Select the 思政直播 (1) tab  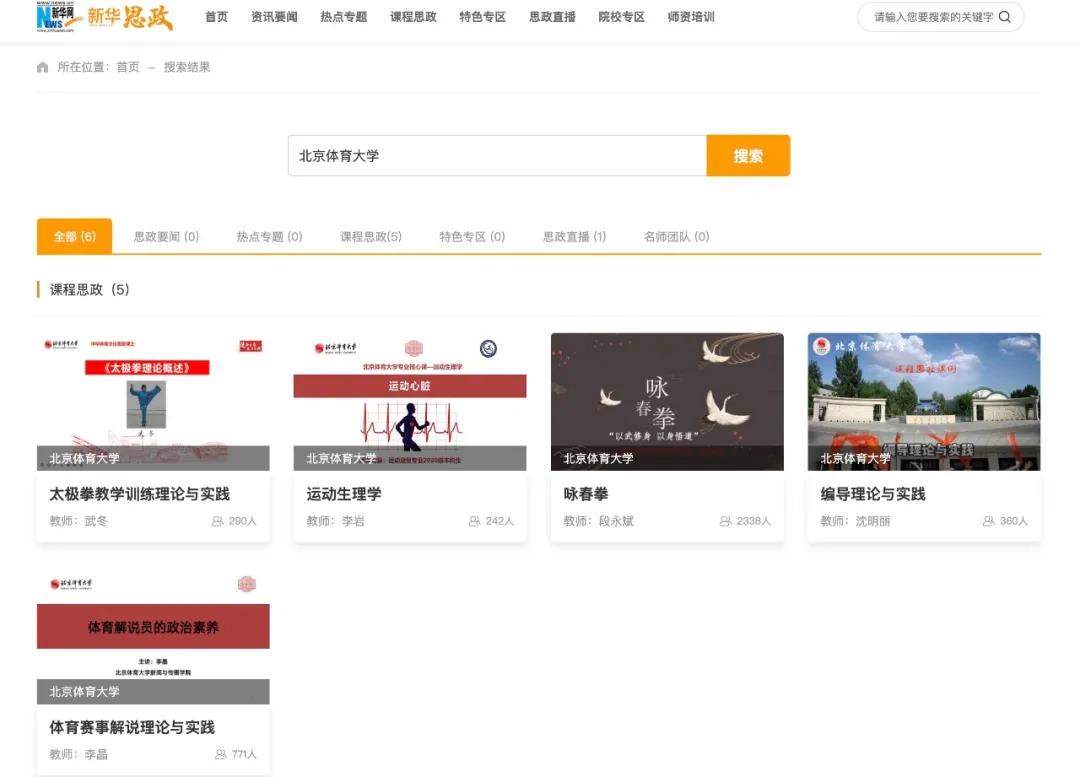tap(573, 236)
